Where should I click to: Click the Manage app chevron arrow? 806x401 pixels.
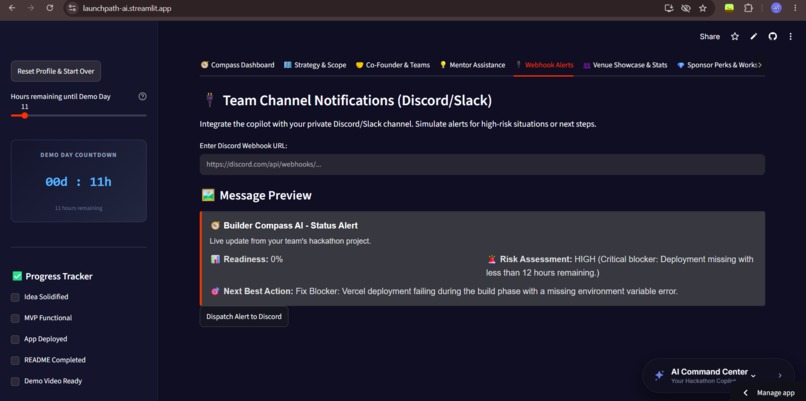[745, 393]
